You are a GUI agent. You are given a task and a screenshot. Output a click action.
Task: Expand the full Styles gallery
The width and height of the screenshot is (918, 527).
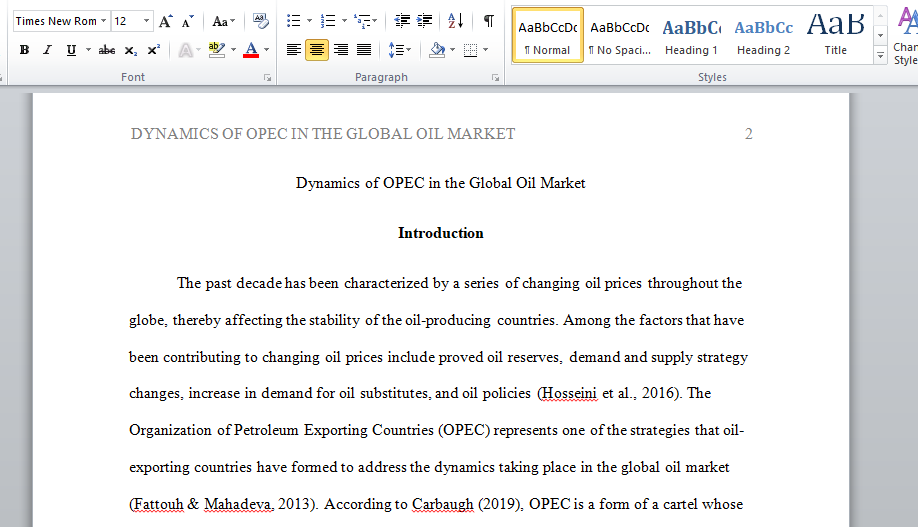click(881, 55)
